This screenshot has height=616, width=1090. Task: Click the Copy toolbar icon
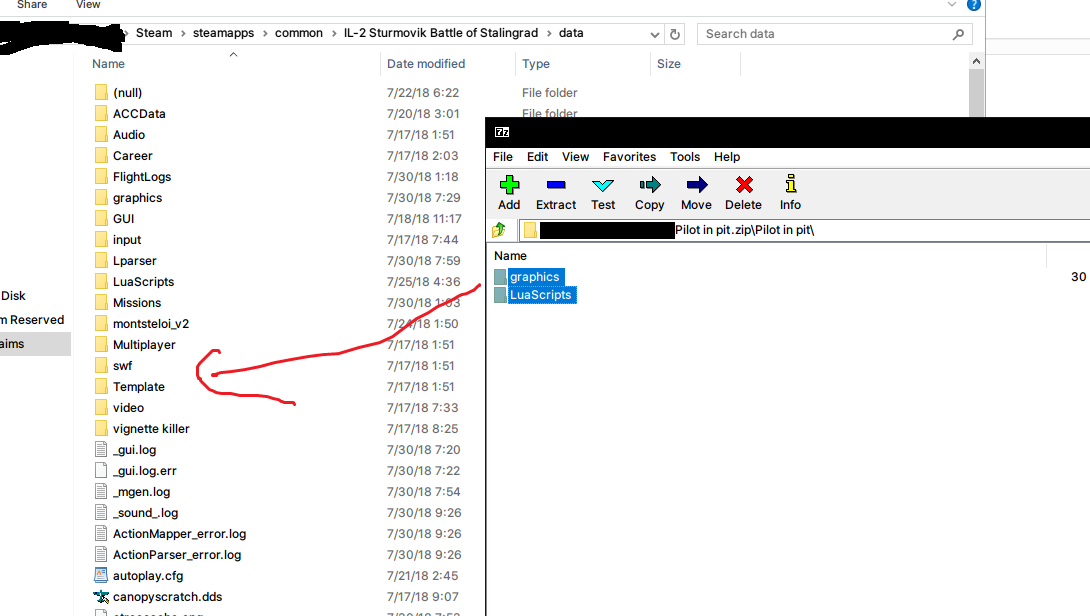pos(649,185)
